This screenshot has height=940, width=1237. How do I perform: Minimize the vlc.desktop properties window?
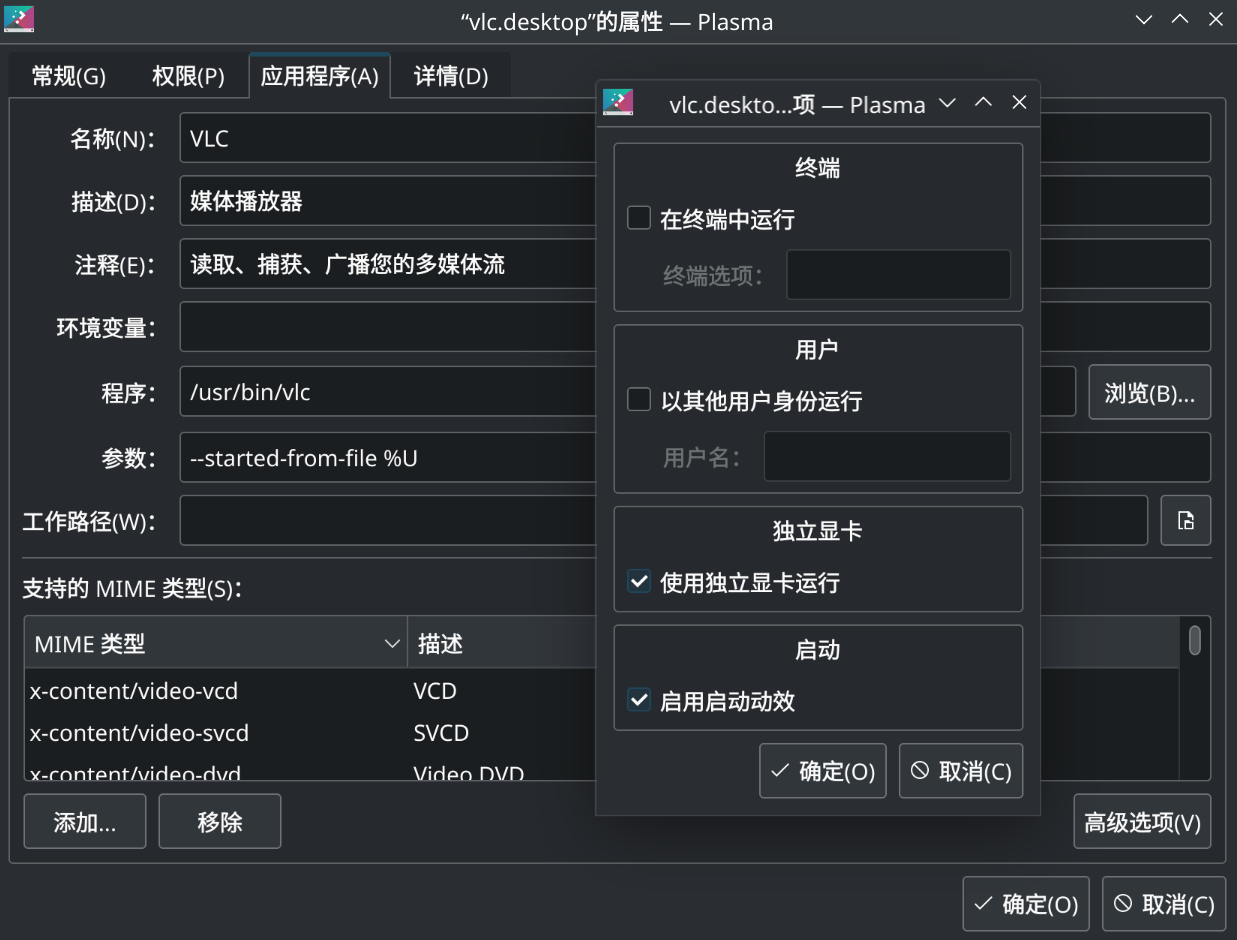[1144, 19]
